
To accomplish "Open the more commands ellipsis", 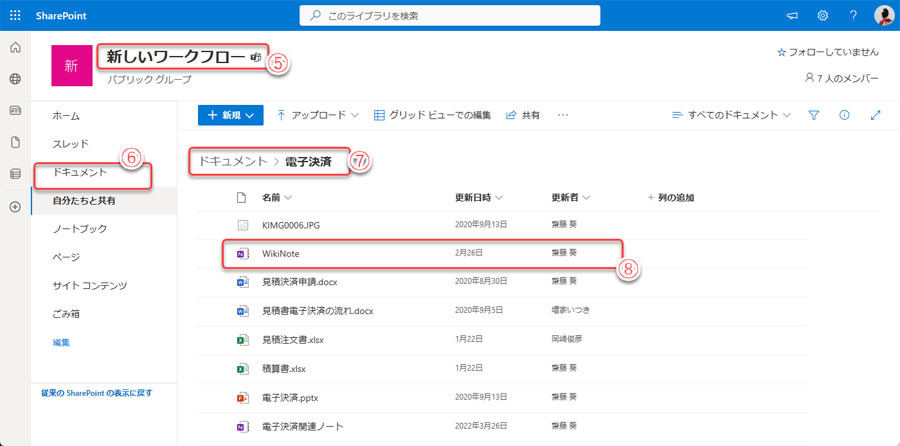I will point(563,115).
